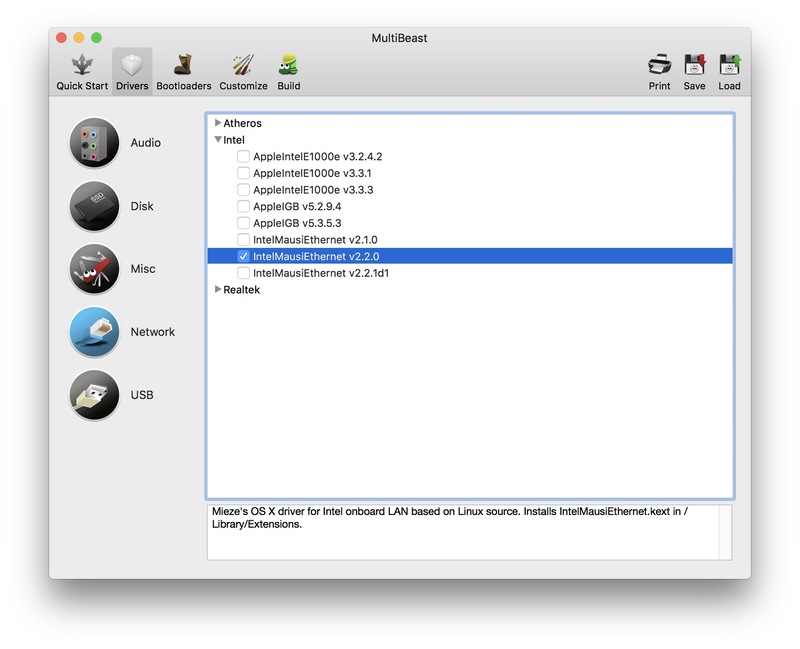Screen dimensions: 800x649
Task: Click the MultiBeast window title
Action: point(399,38)
